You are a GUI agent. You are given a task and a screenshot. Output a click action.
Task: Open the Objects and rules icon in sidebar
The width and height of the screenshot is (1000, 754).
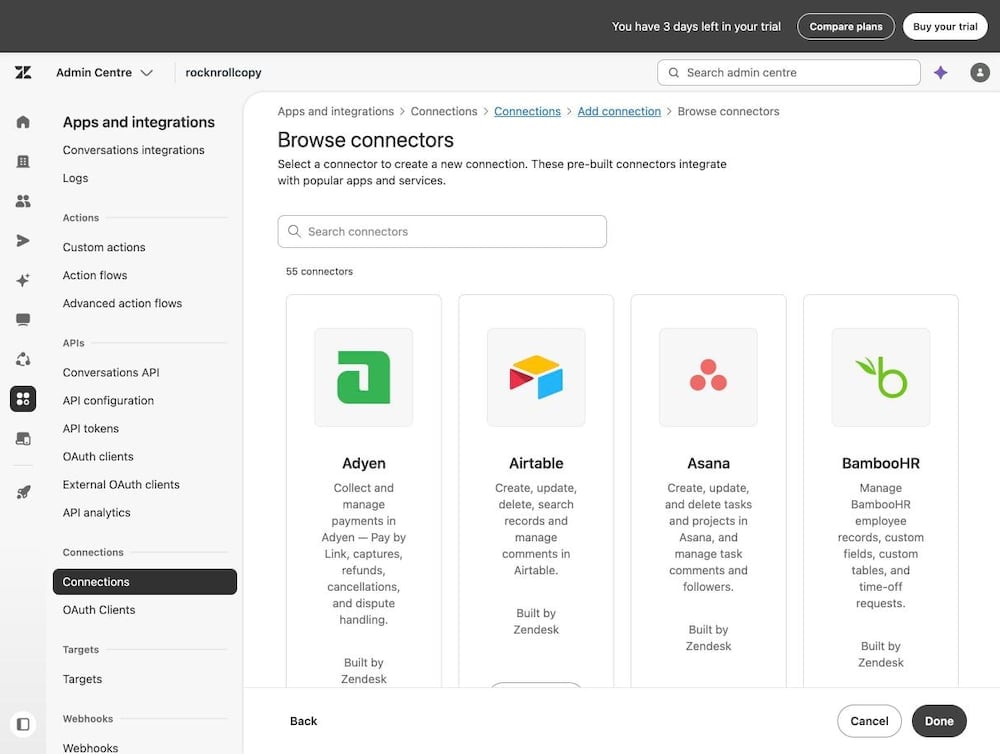coord(23,359)
